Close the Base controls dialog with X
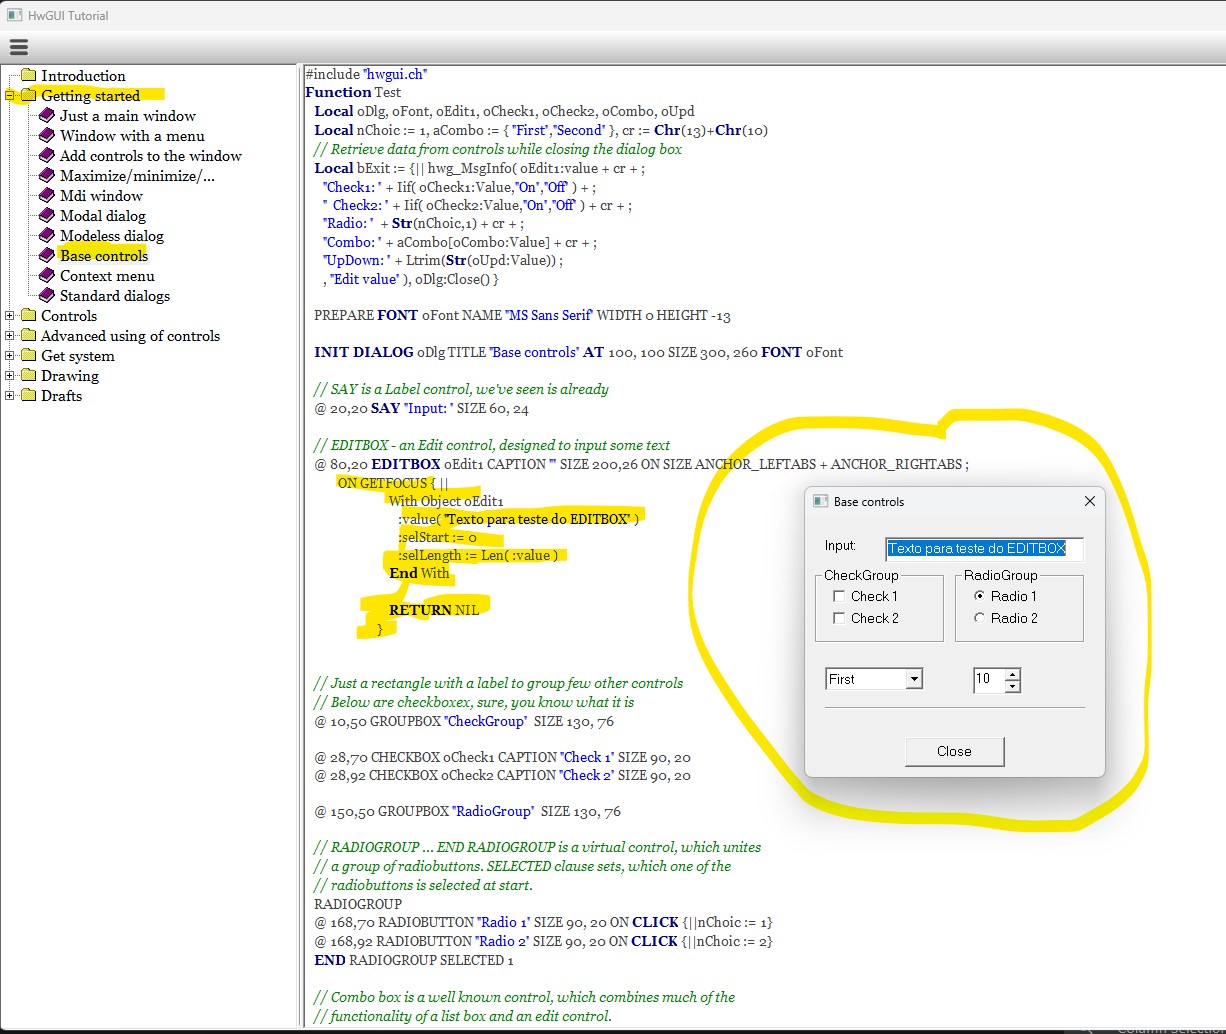The width and height of the screenshot is (1226, 1034). point(1090,501)
